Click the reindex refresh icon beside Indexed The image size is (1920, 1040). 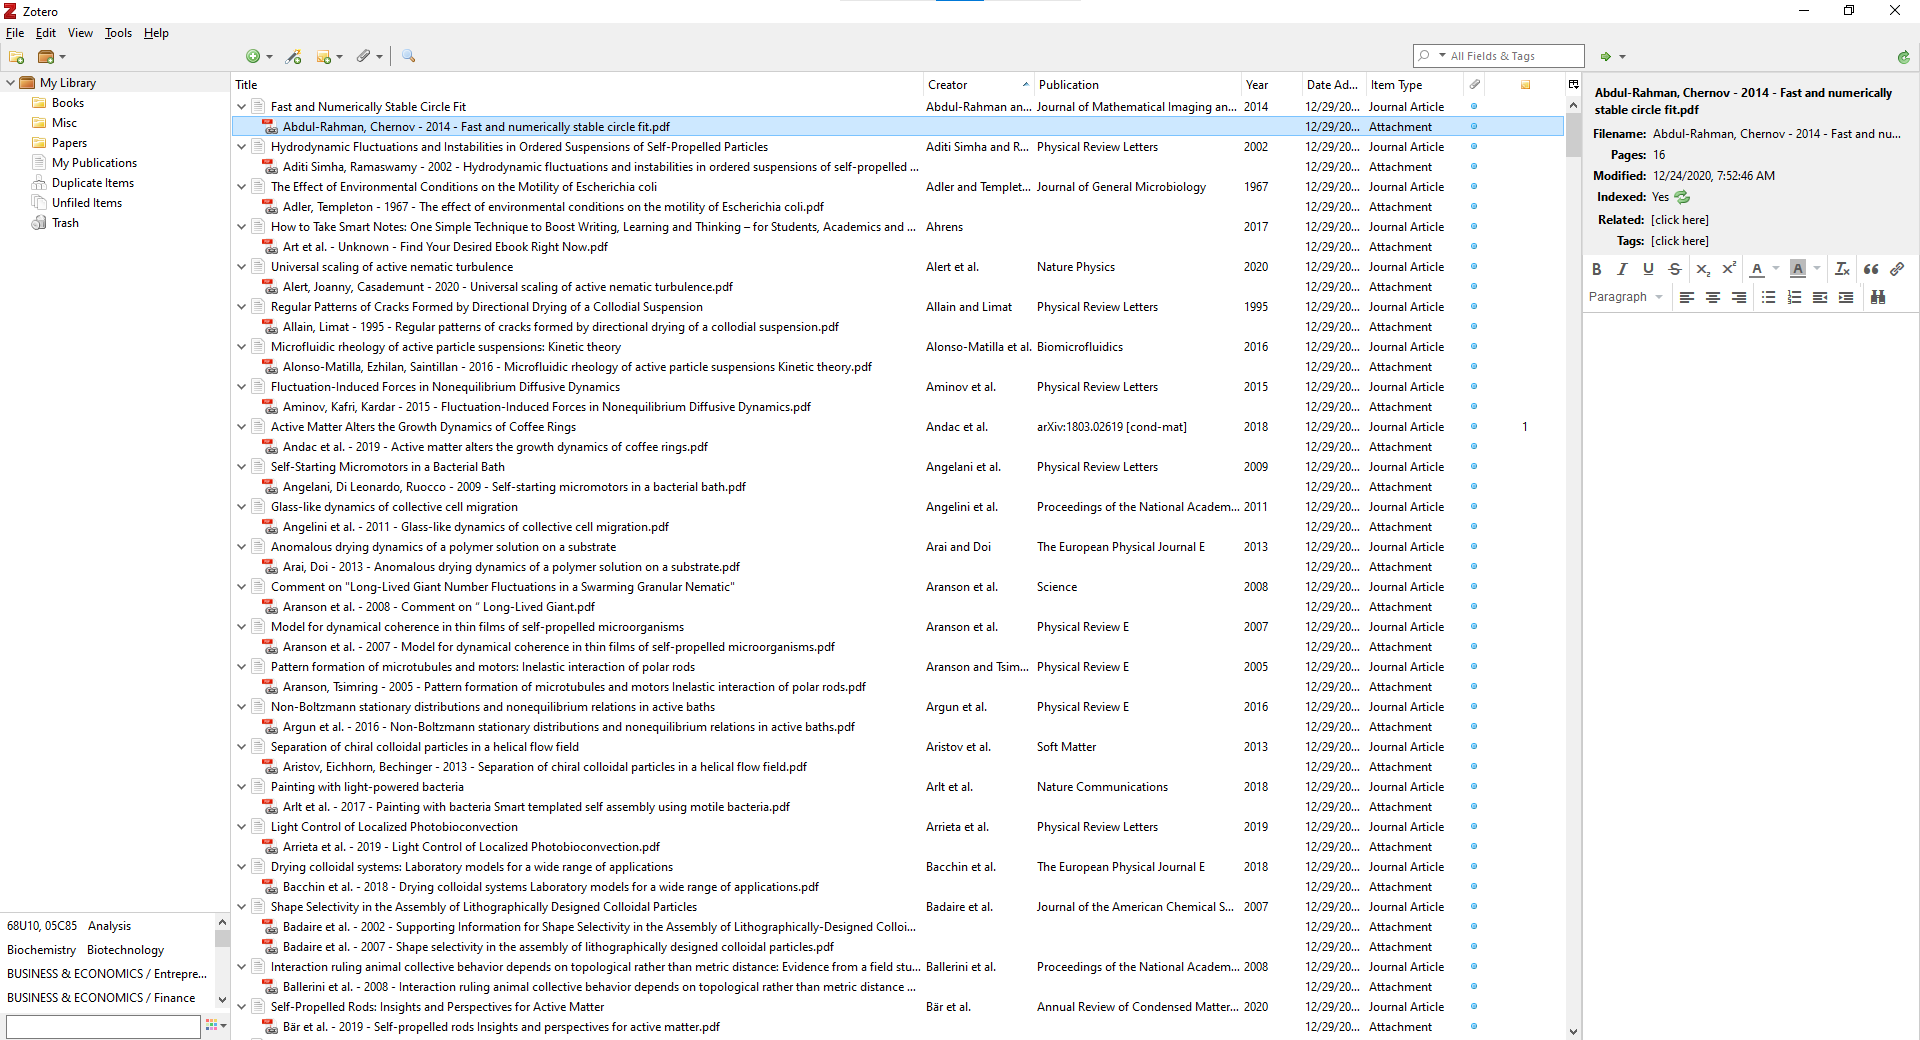1682,197
